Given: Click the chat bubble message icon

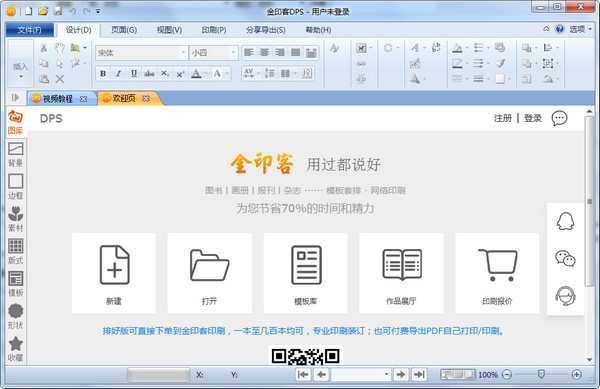Looking at the screenshot, I should click(559, 118).
